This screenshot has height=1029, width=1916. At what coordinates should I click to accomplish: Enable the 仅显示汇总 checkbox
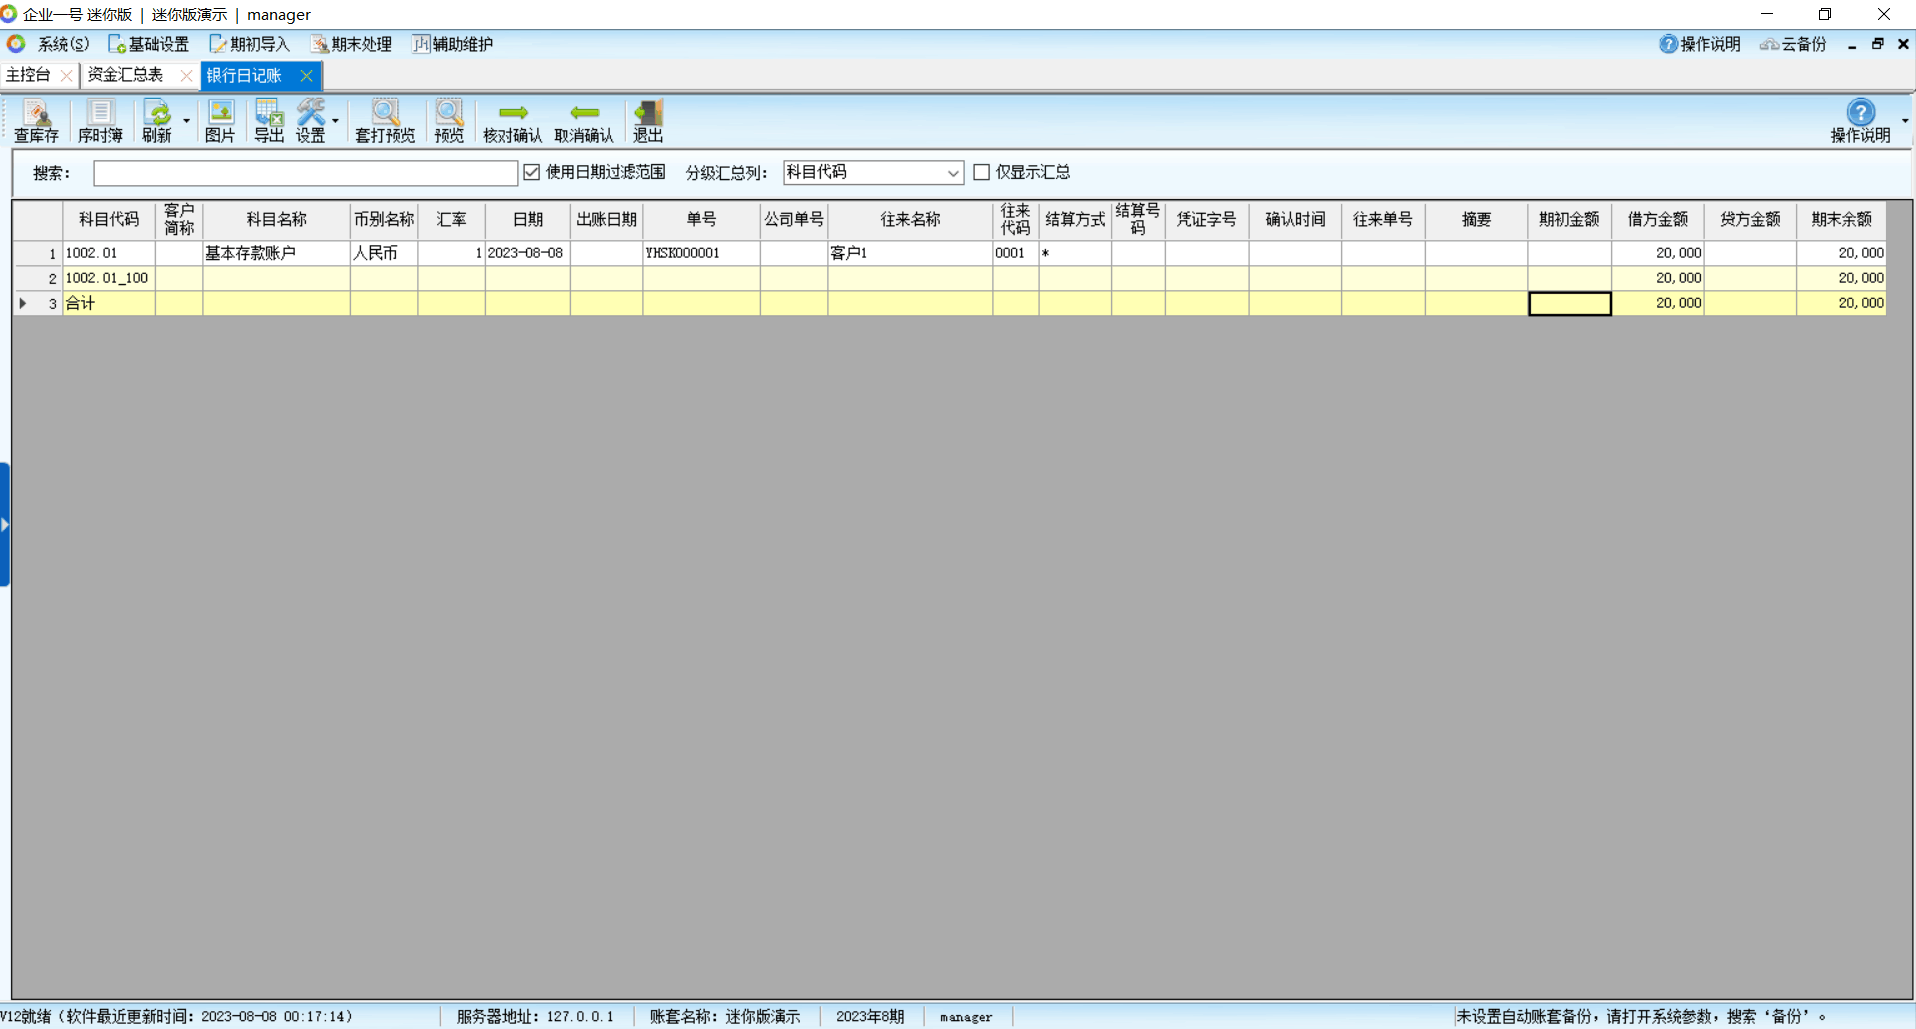pos(982,172)
